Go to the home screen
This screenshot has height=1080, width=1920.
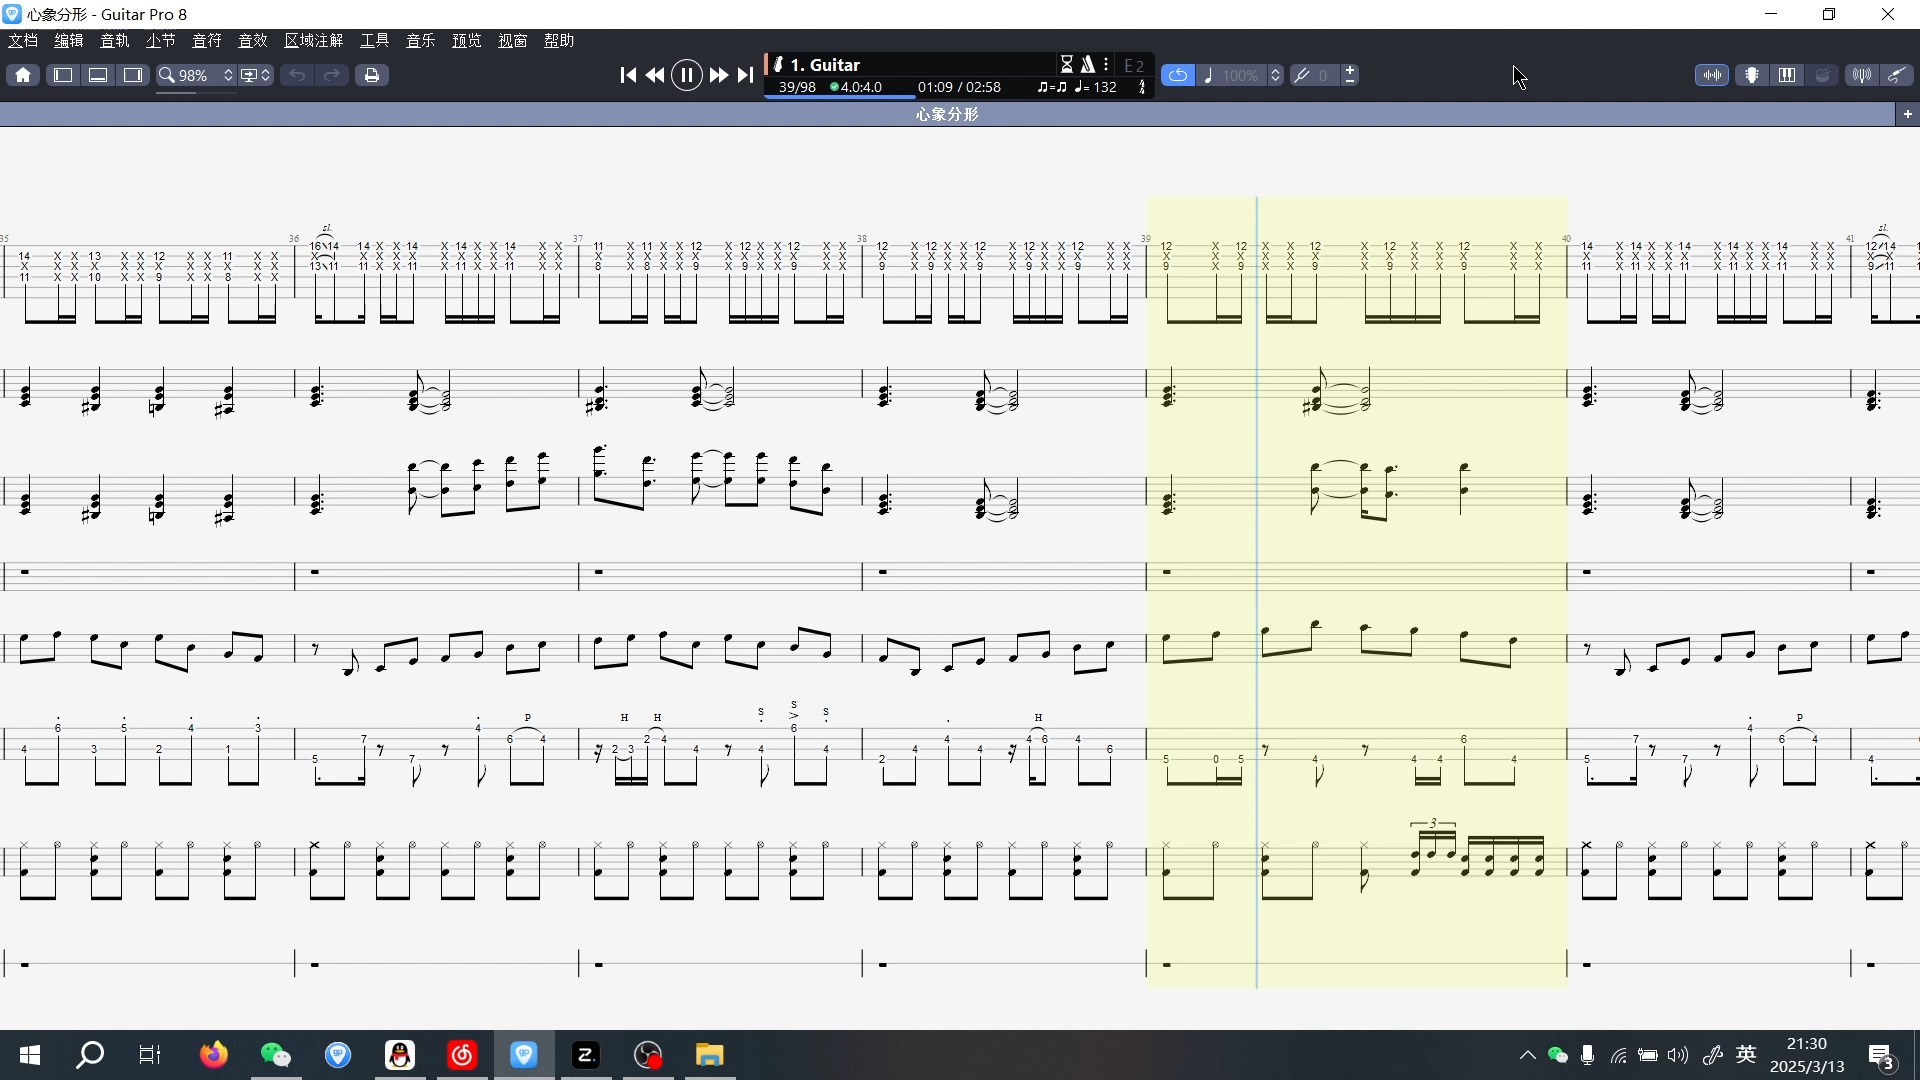pyautogui.click(x=23, y=75)
